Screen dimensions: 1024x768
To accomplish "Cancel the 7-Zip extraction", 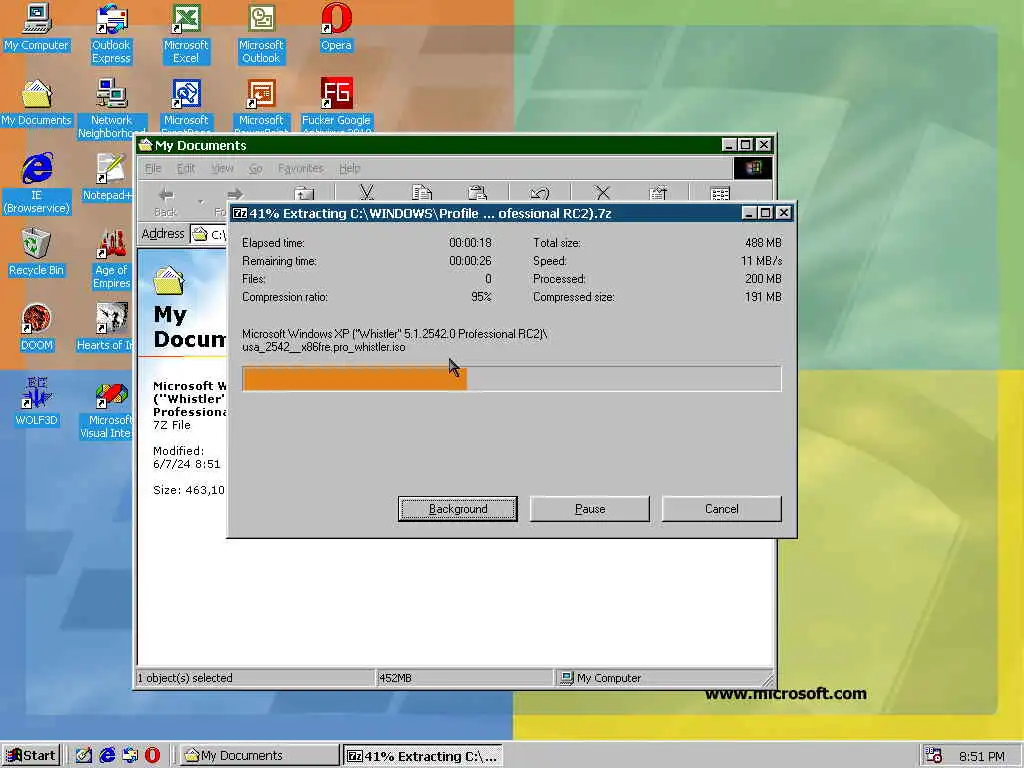I will click(722, 509).
